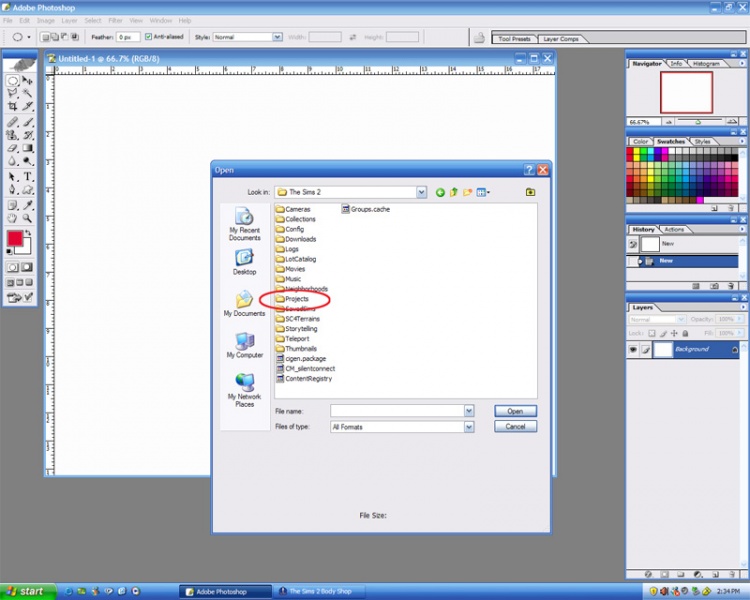This screenshot has width=750, height=600.
Task: Select the Slice tool
Action: click(27, 106)
